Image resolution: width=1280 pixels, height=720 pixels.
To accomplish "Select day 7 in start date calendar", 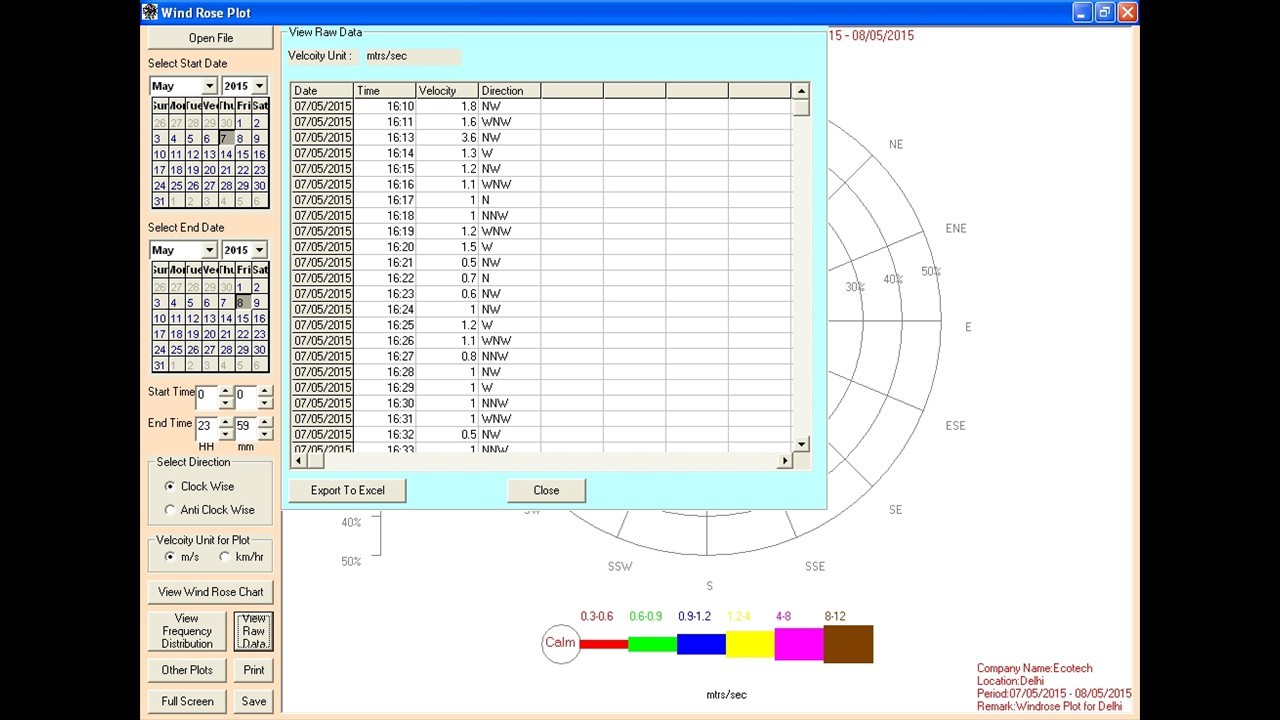I will click(225, 138).
